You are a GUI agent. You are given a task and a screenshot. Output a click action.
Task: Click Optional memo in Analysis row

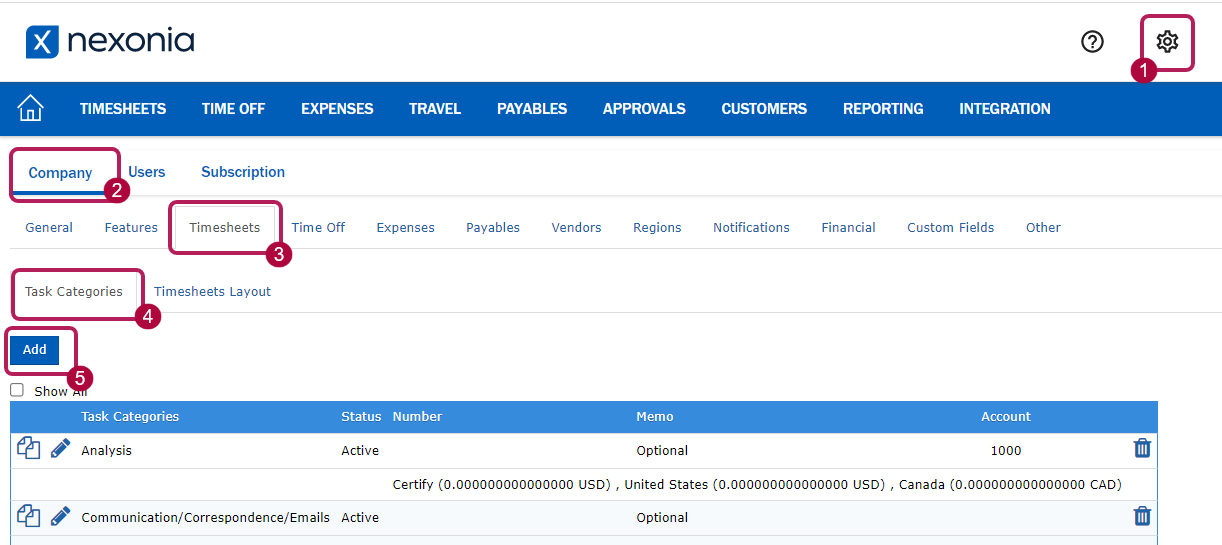click(662, 451)
